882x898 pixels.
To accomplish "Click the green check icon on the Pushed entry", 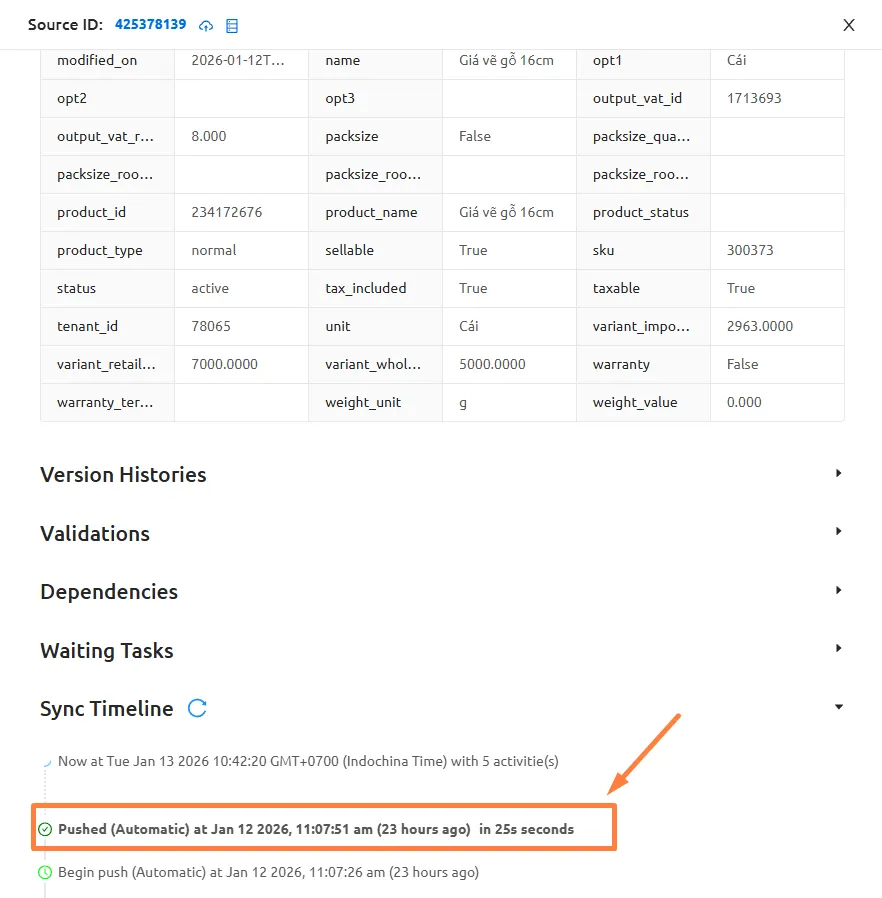I will 44,829.
